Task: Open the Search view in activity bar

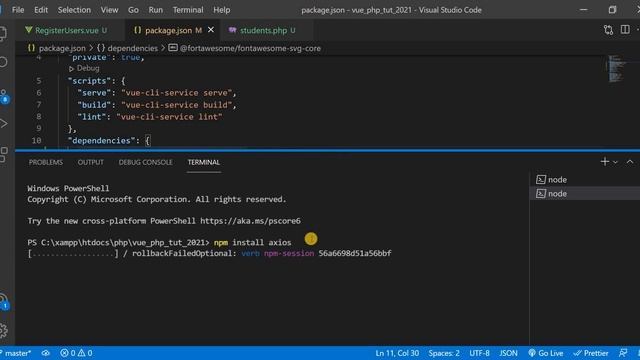Action: 4,62
